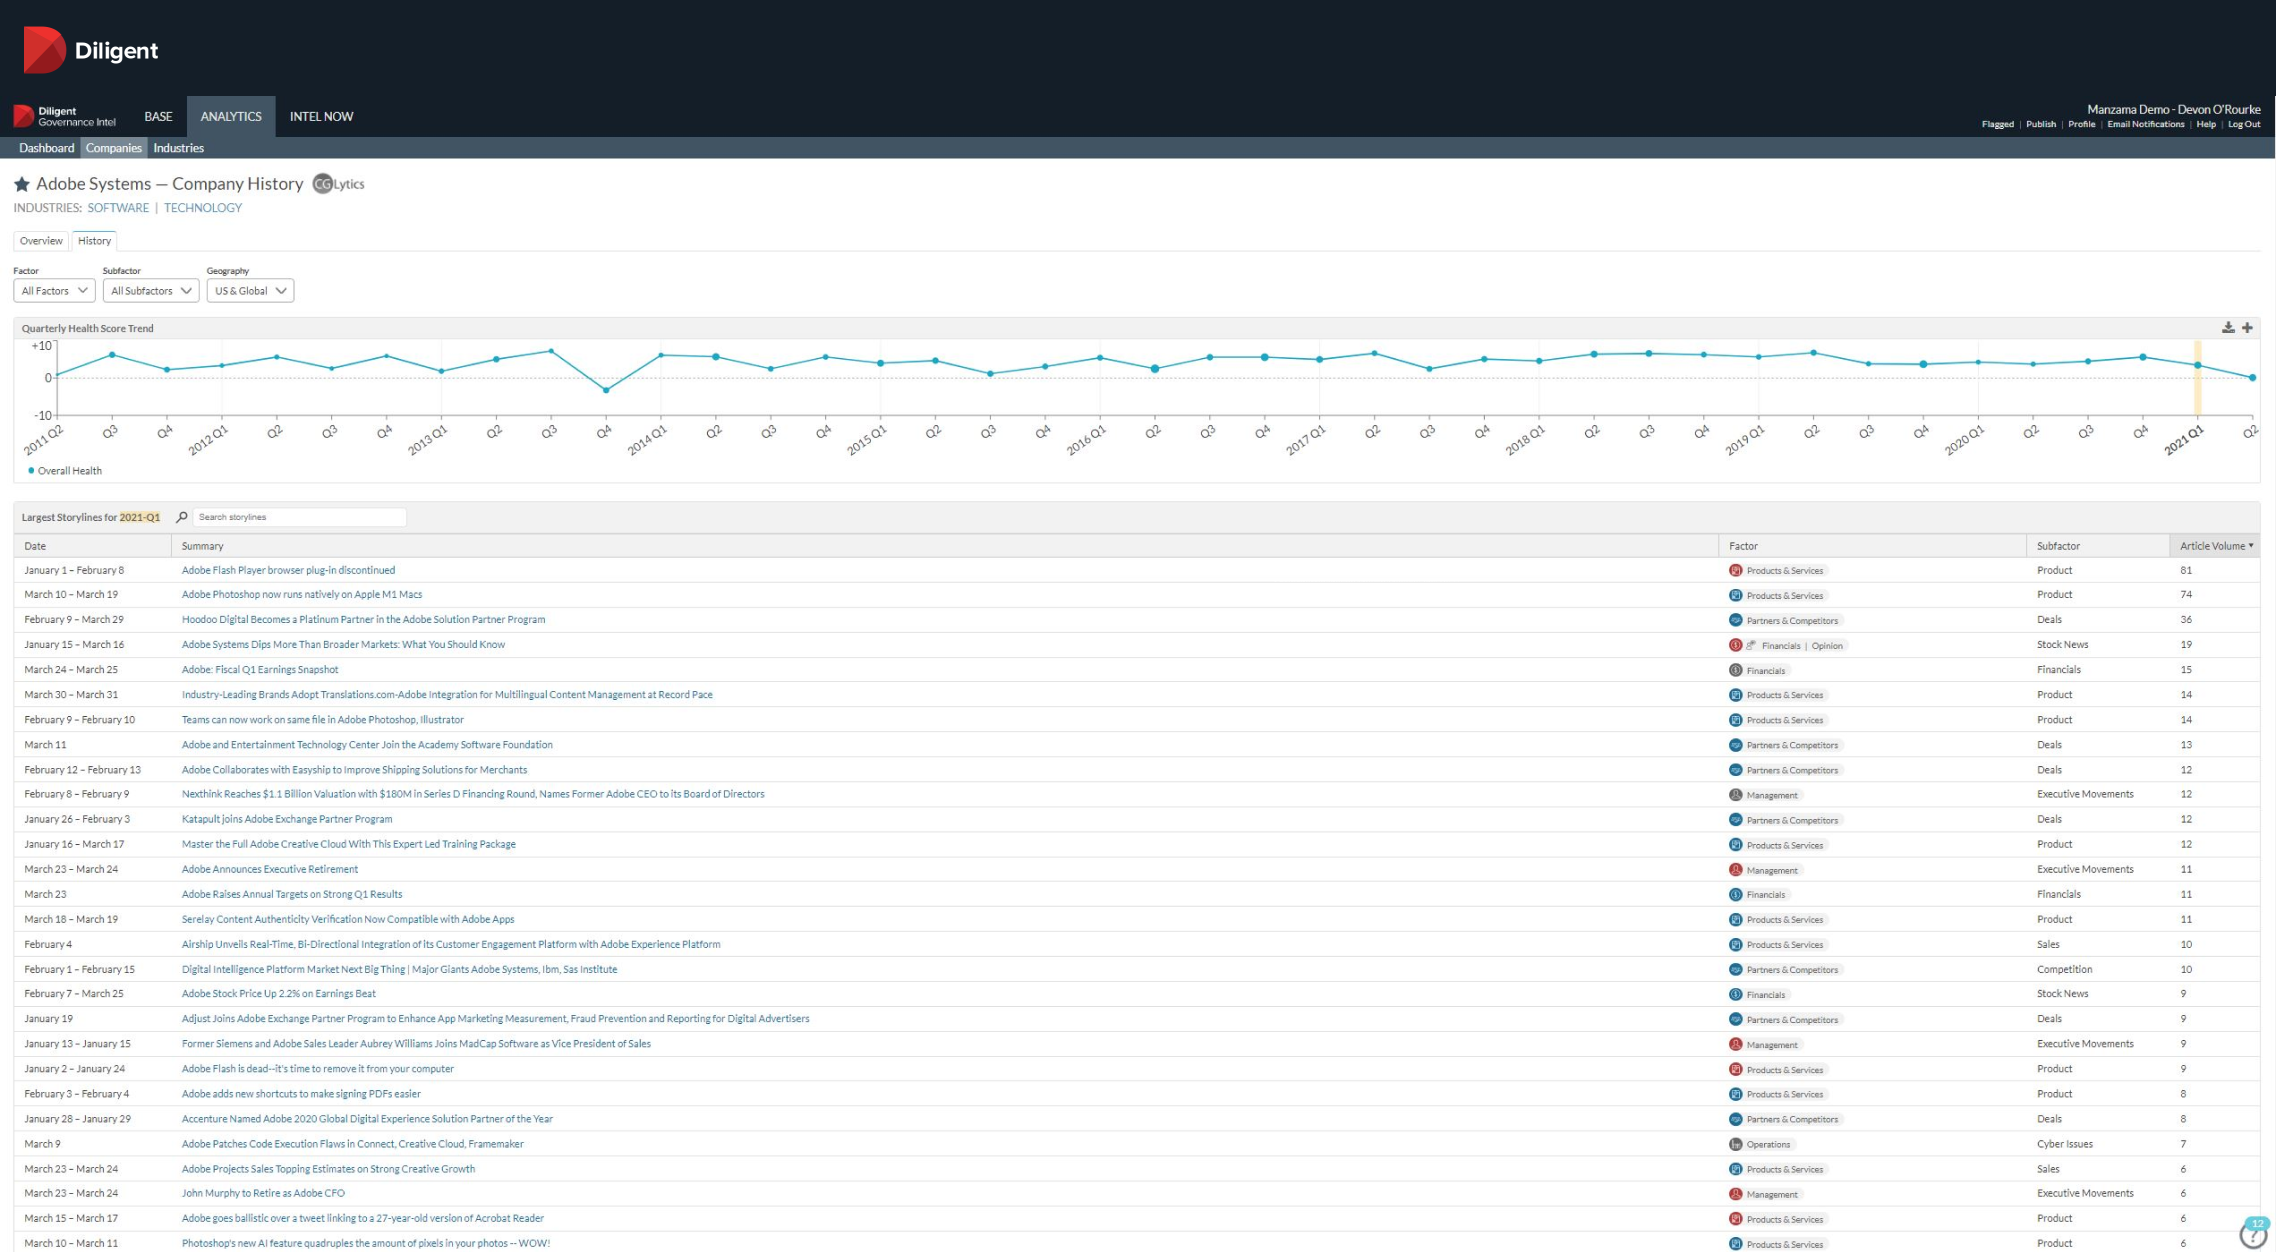The height and width of the screenshot is (1254, 2276).
Task: Click the highlighted 2021-Q1 label in Largest Storylines
Action: [x=140, y=517]
